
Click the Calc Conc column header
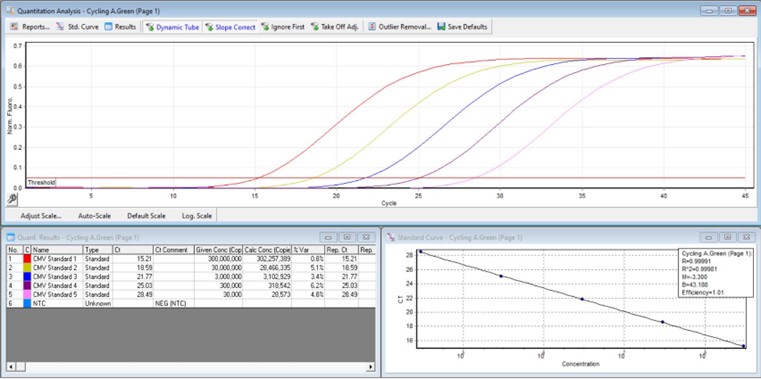coord(267,250)
